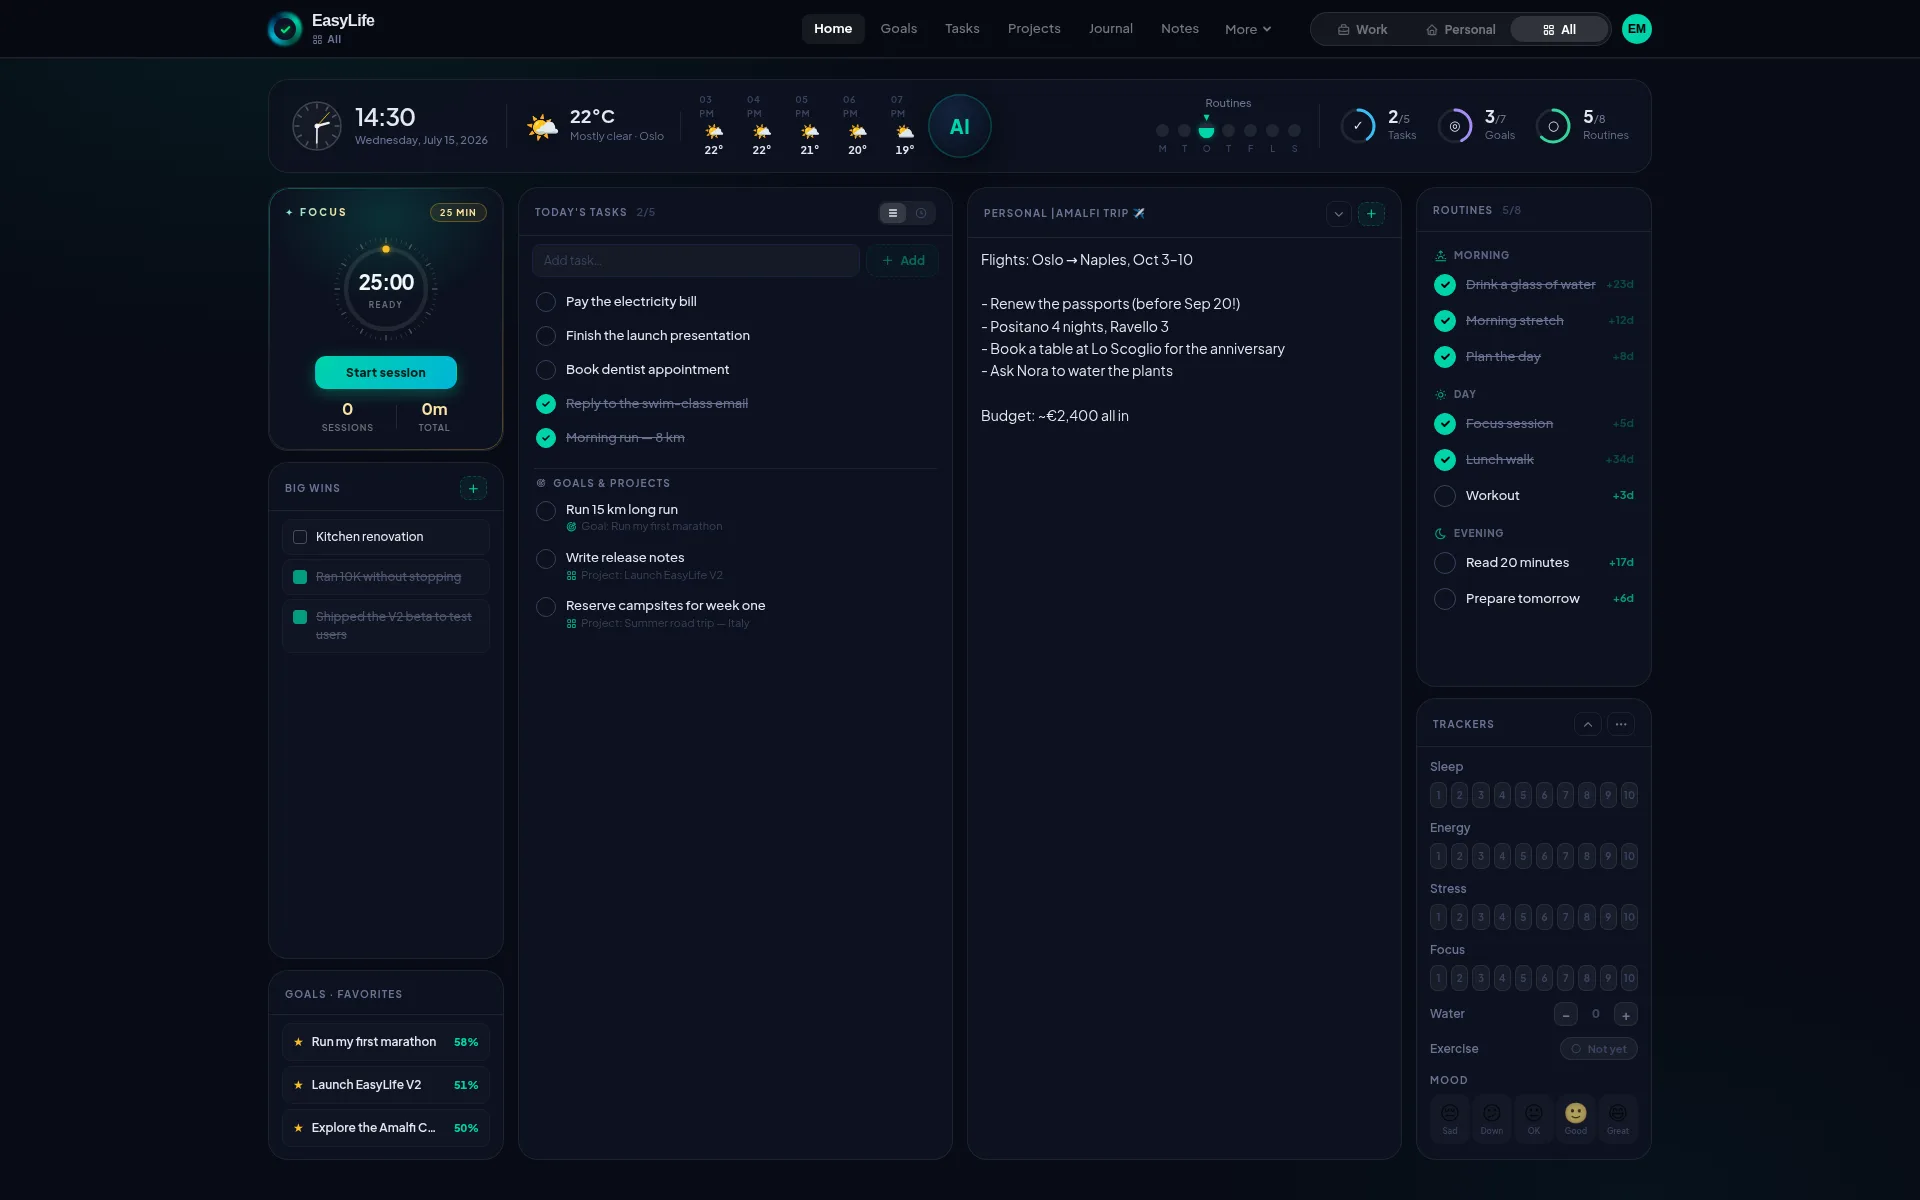This screenshot has height=1200, width=1920.
Task: Decrease Water count with minus
Action: pyautogui.click(x=1566, y=1014)
